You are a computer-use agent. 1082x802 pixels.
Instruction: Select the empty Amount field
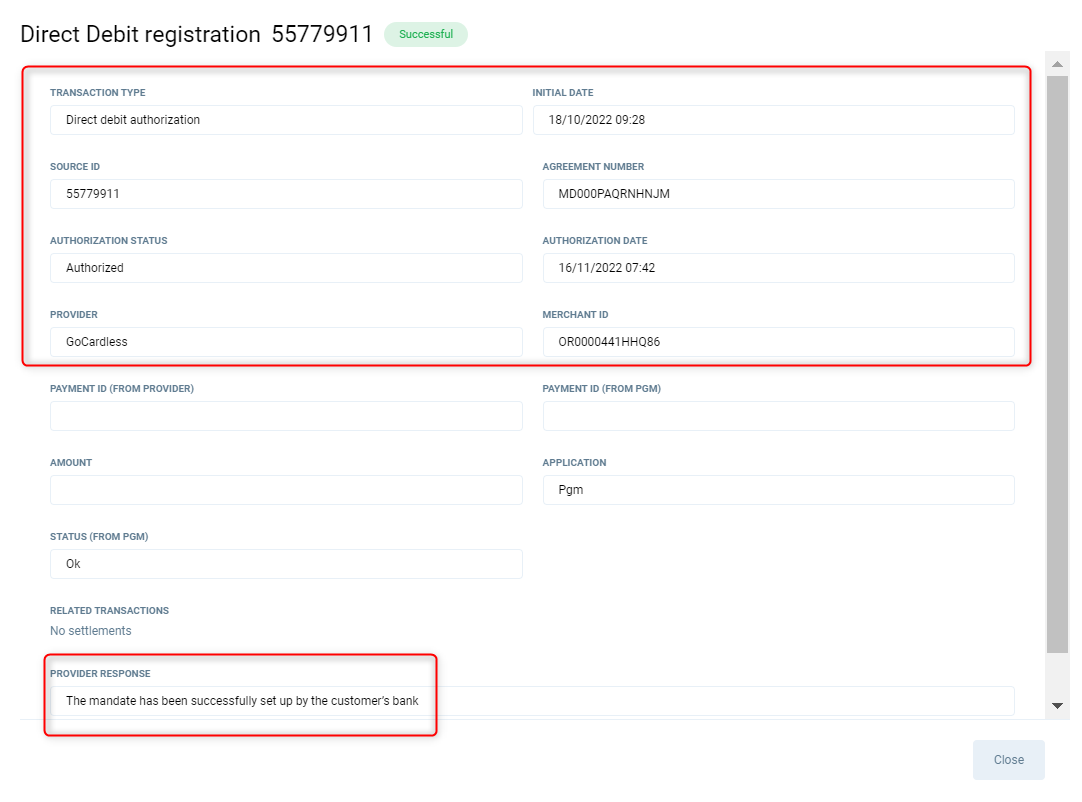coord(286,490)
